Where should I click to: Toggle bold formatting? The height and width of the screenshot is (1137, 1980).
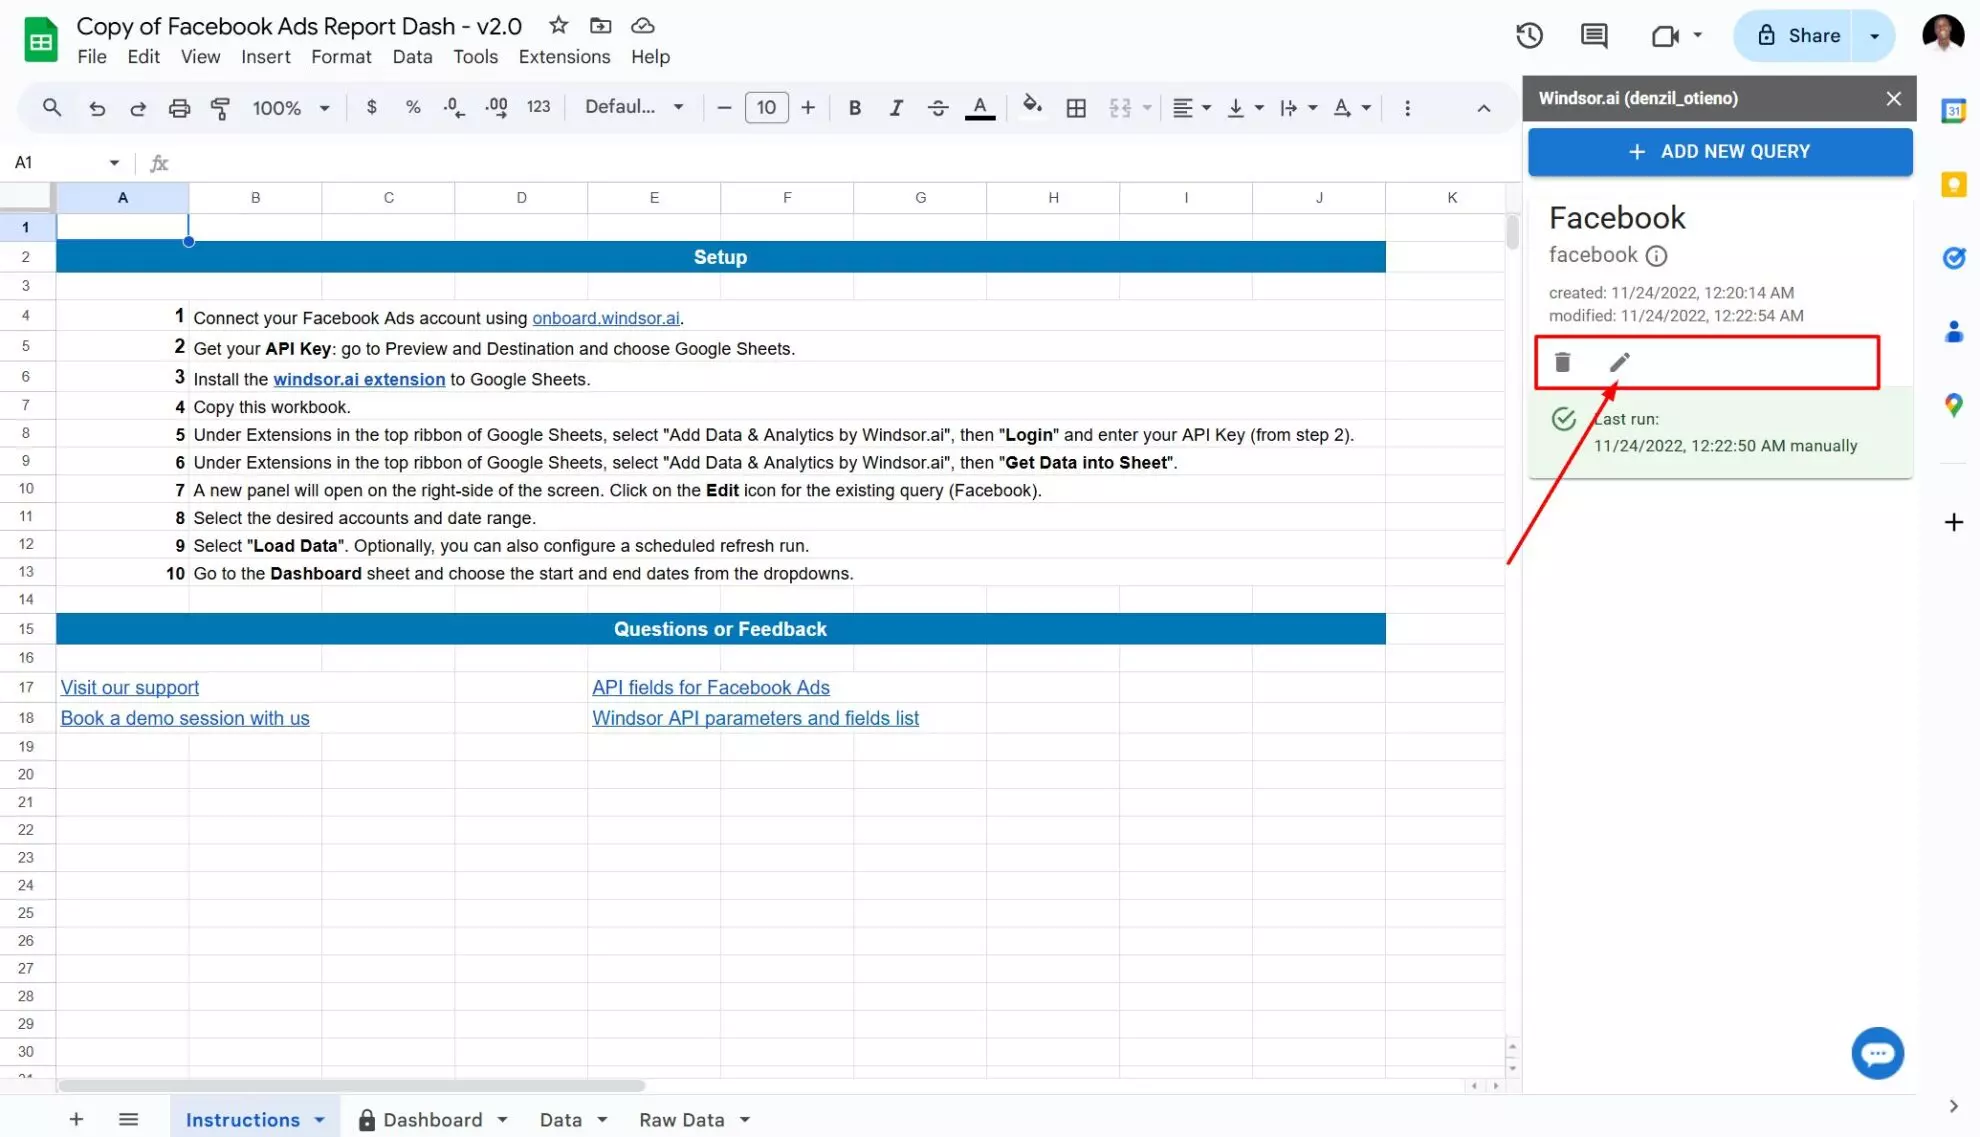click(854, 108)
